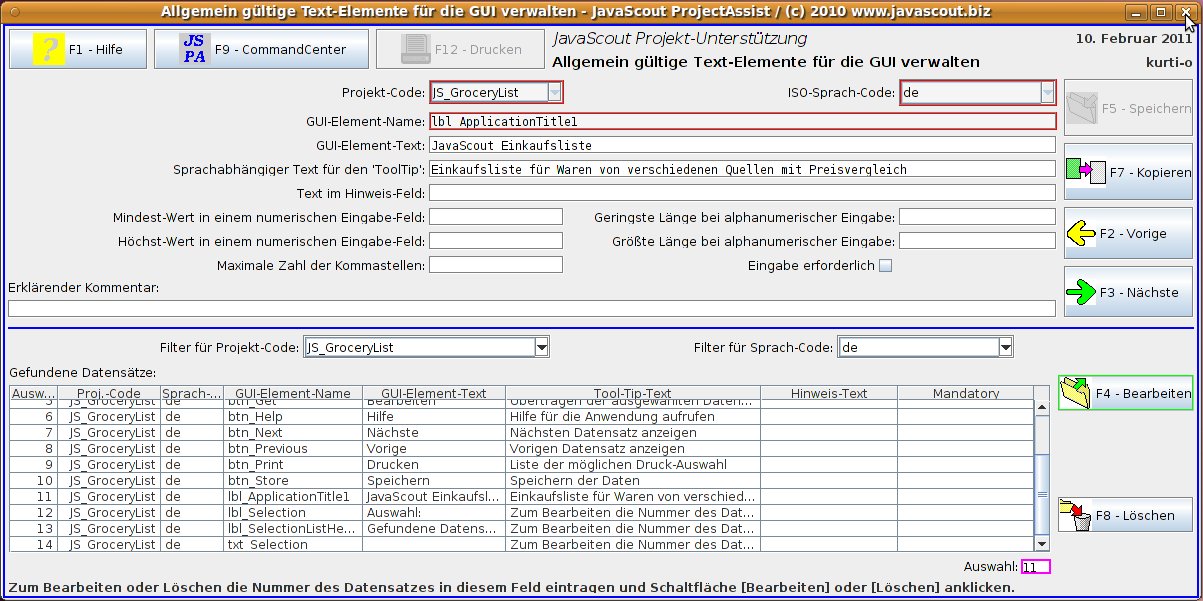Click the Tool-Tip-Text column header
Image resolution: width=1203 pixels, height=601 pixels.
632,394
